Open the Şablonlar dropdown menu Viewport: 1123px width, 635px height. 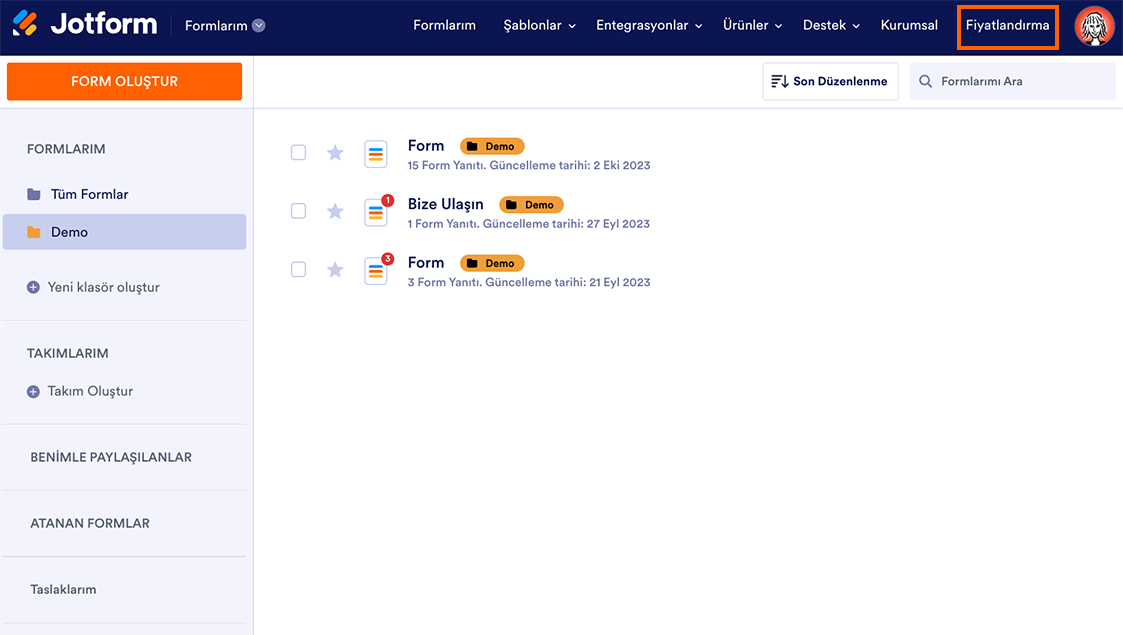click(x=539, y=26)
